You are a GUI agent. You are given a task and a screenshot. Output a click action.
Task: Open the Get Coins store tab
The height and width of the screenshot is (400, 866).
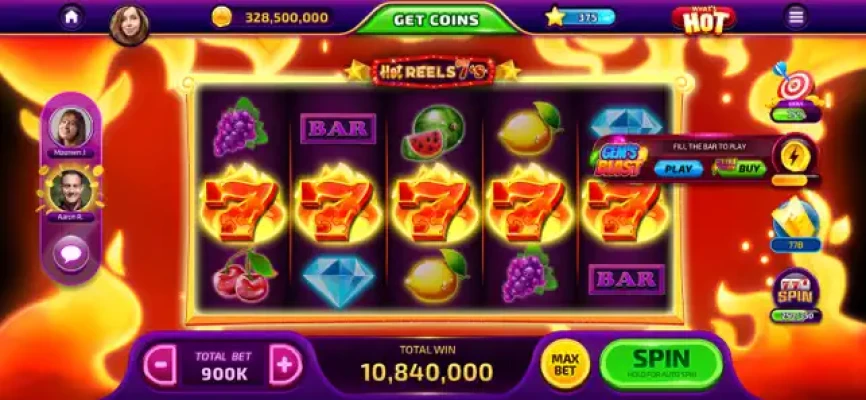[436, 20]
